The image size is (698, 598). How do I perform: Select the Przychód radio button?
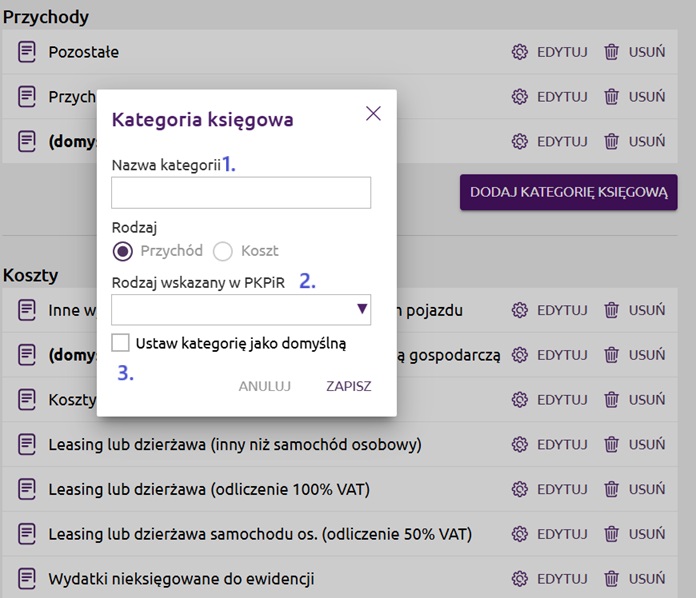click(122, 251)
